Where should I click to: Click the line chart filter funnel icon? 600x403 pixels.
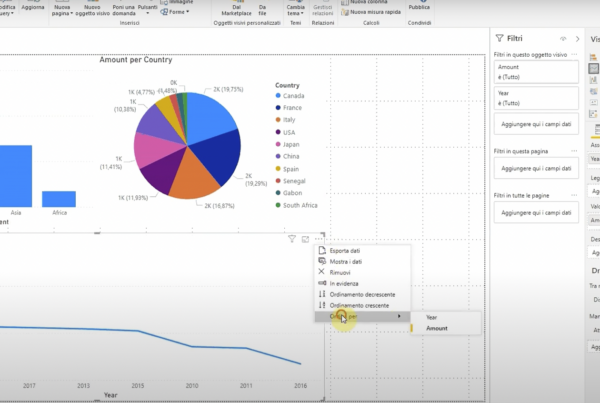pyautogui.click(x=292, y=239)
